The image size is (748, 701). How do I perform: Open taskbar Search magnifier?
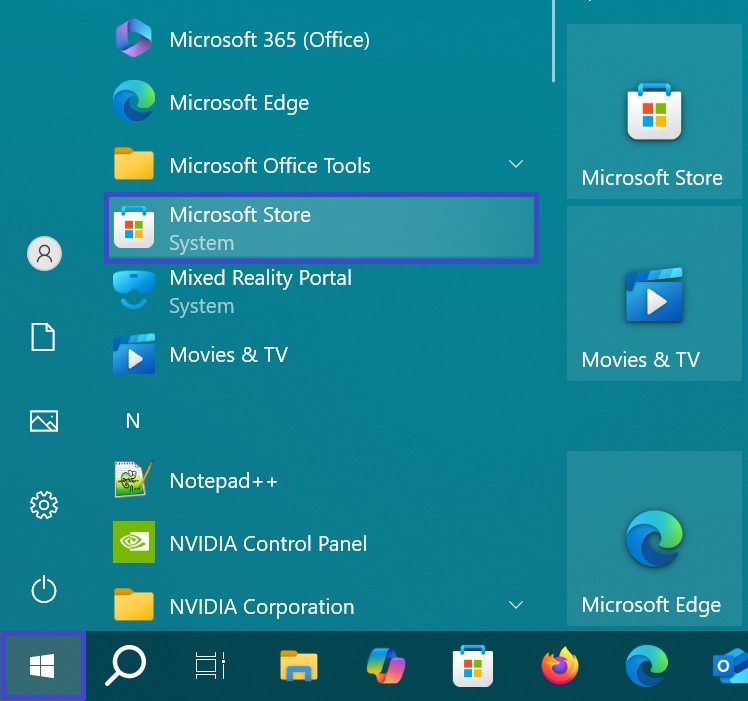click(126, 665)
